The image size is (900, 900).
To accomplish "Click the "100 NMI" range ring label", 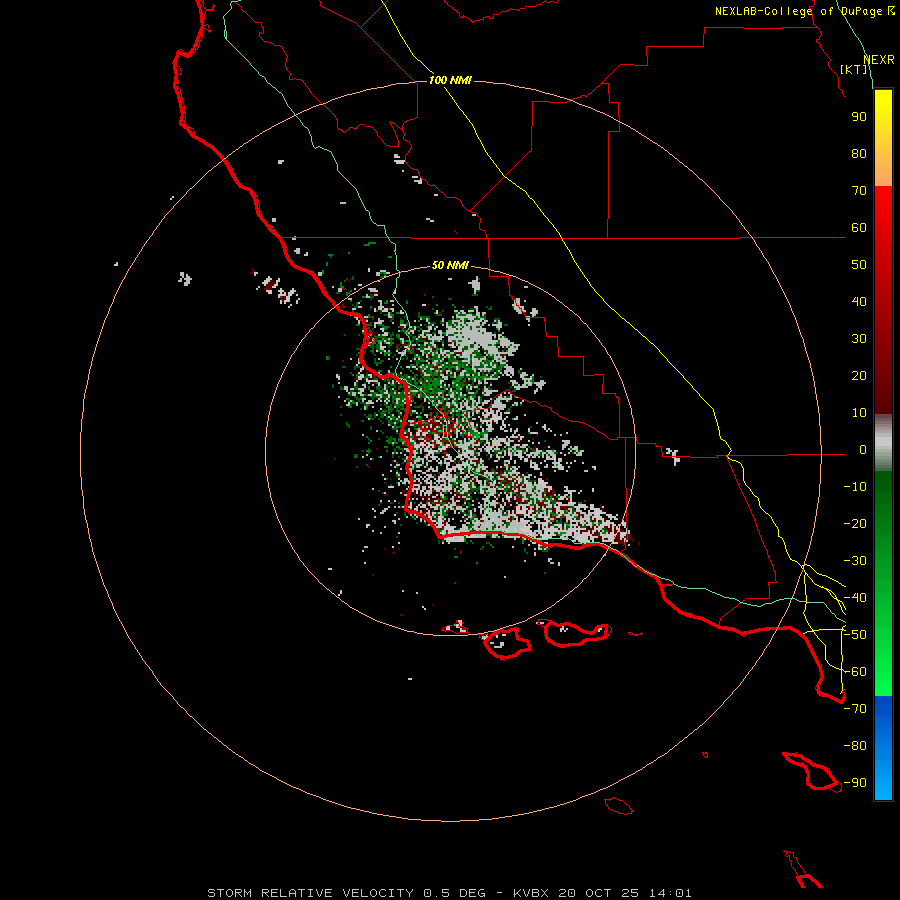I will 450,80.
